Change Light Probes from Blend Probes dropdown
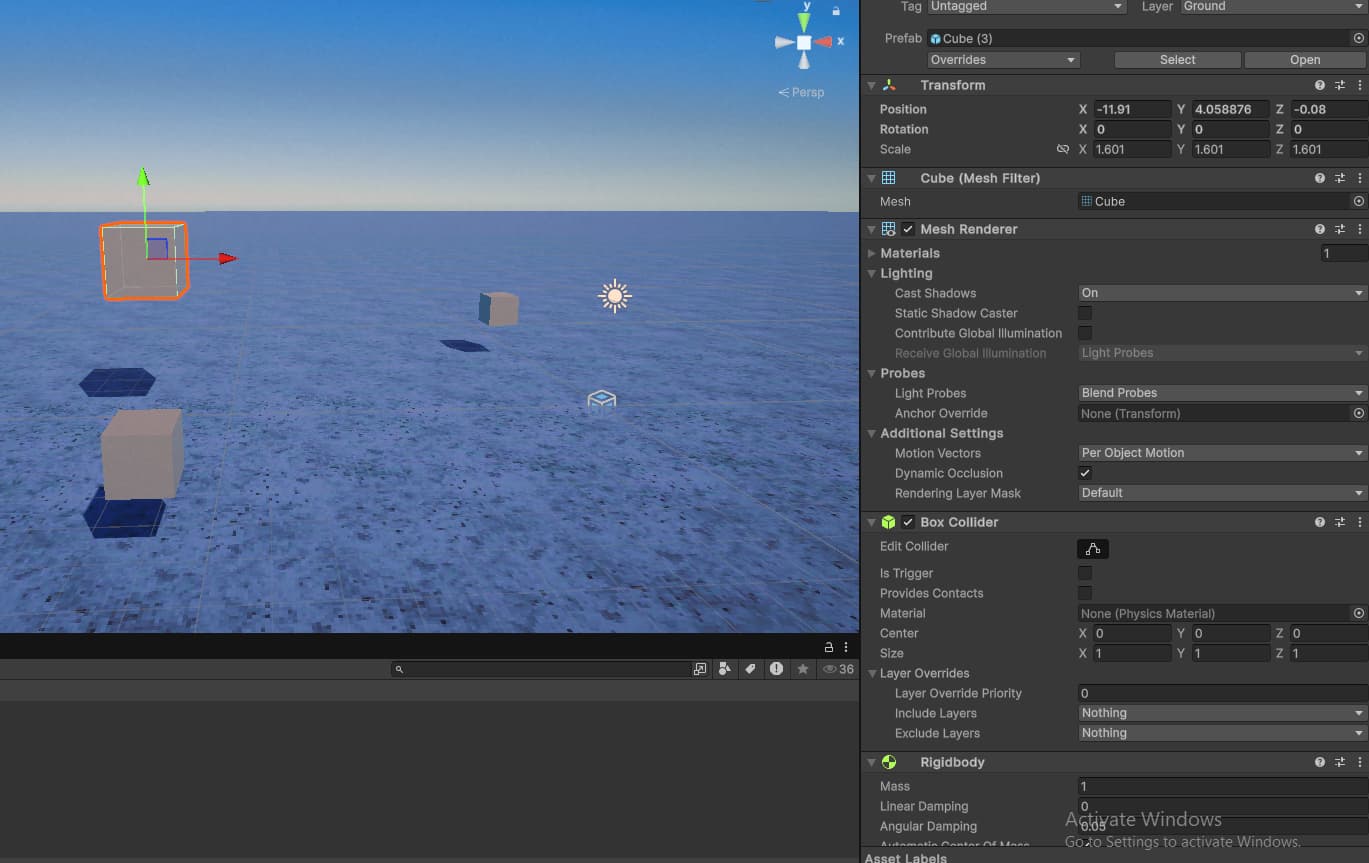This screenshot has width=1369, height=863. point(1220,392)
